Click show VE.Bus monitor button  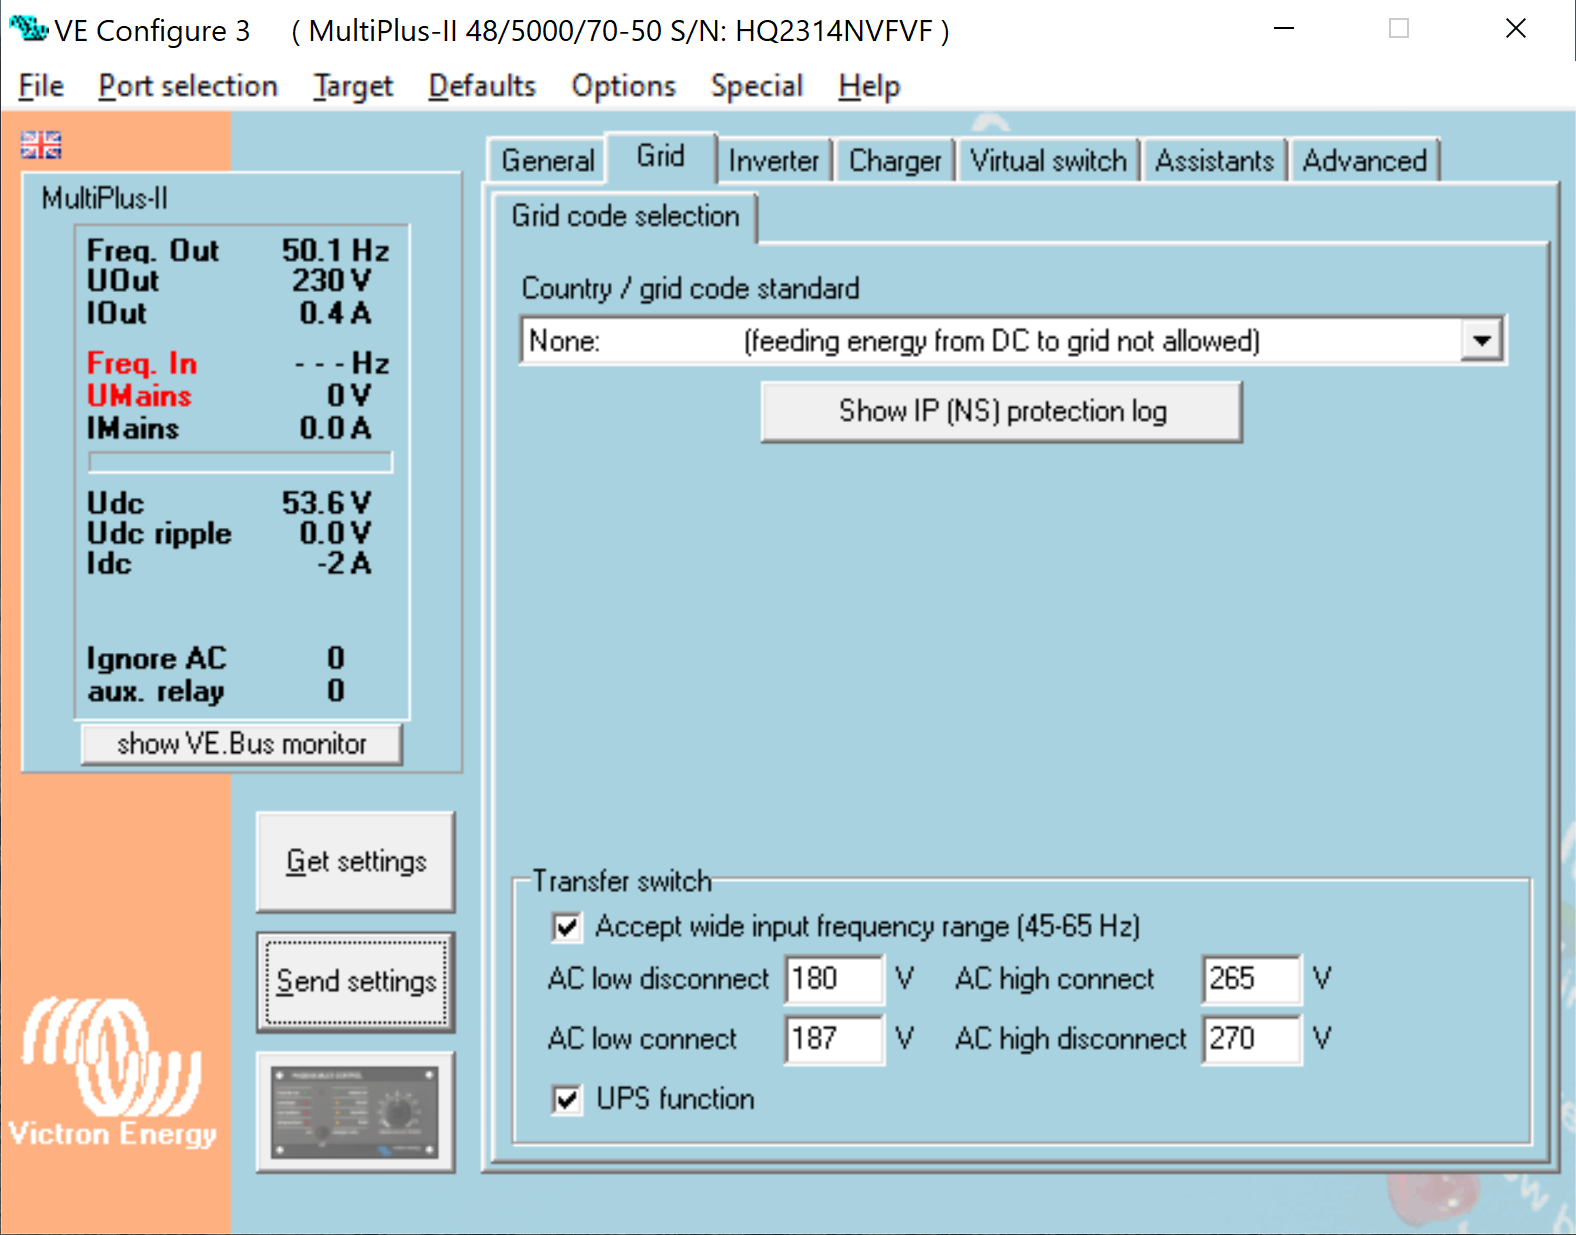[x=241, y=744]
